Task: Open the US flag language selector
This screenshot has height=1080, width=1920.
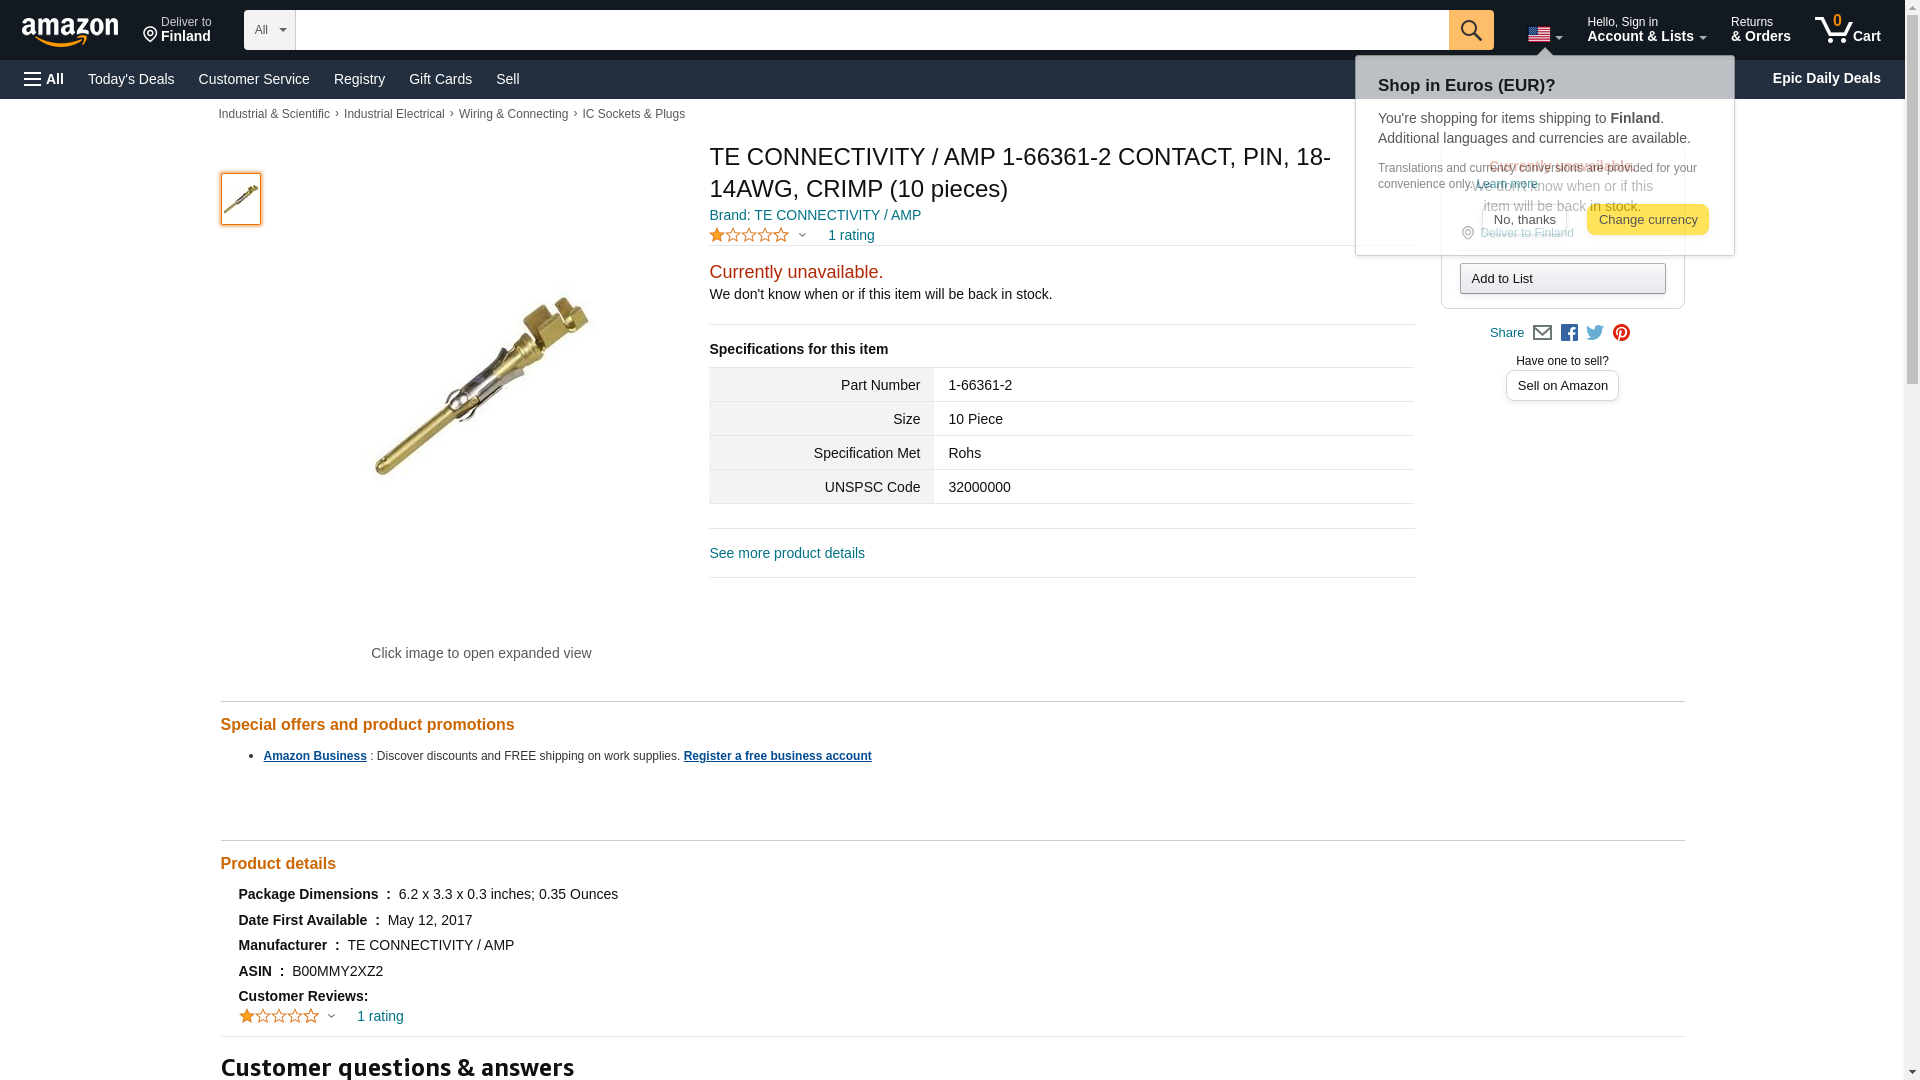Action: (1545, 35)
